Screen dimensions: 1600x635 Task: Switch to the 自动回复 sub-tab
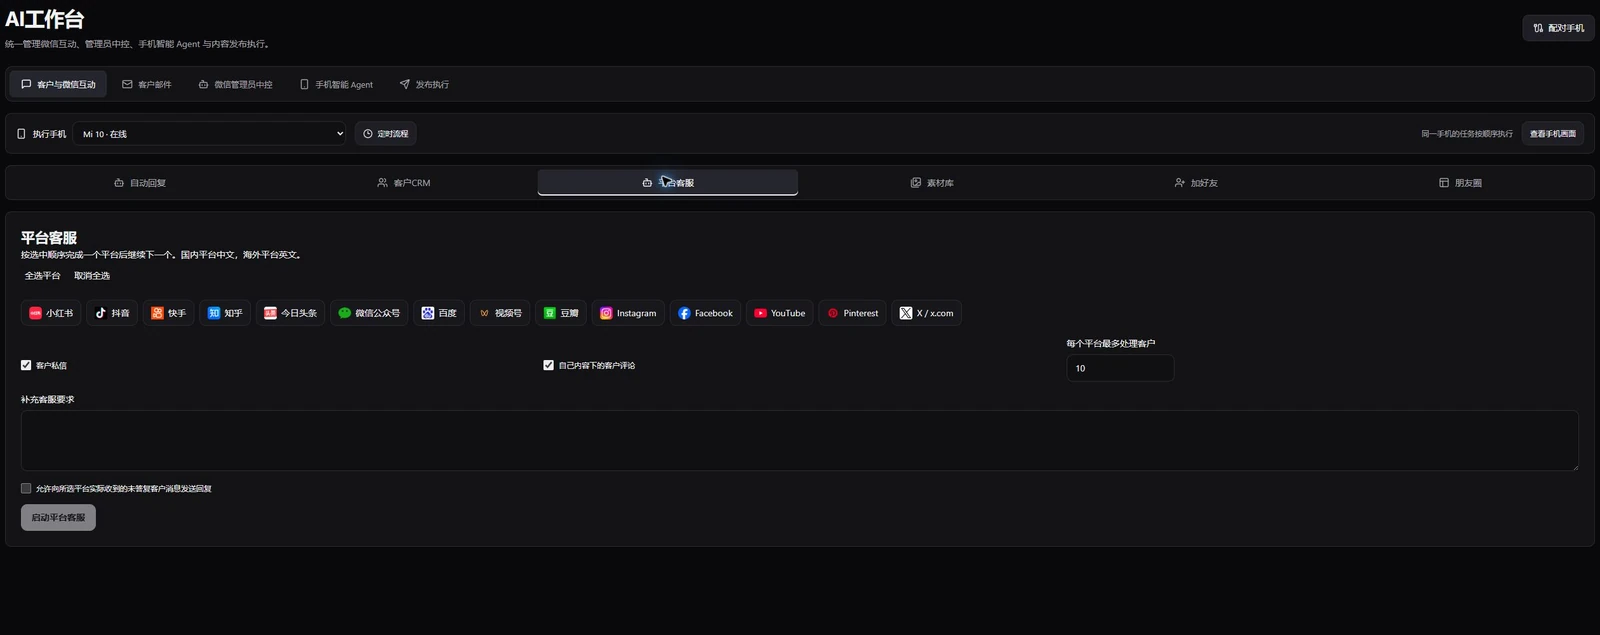pyautogui.click(x=140, y=183)
